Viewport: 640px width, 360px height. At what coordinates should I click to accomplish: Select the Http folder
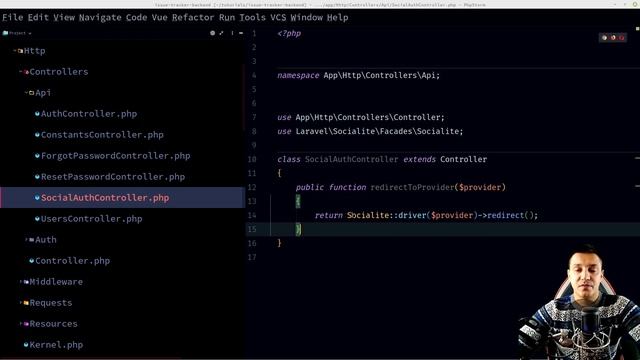click(x=34, y=51)
